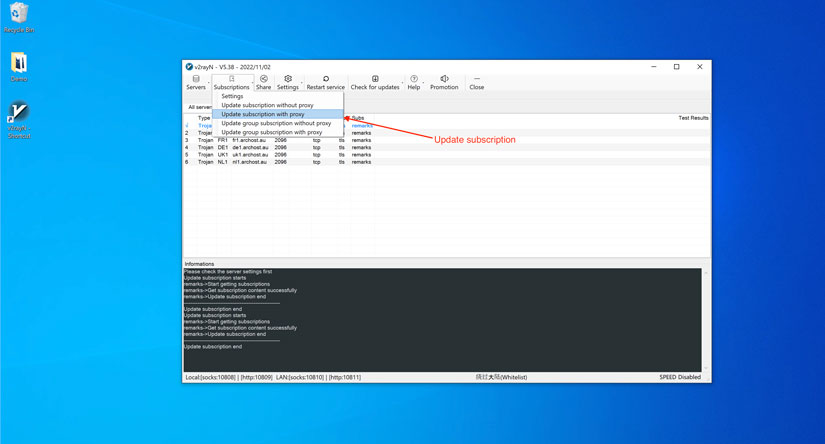The width and height of the screenshot is (825, 444).
Task: Click the Restart service icon
Action: [x=325, y=82]
